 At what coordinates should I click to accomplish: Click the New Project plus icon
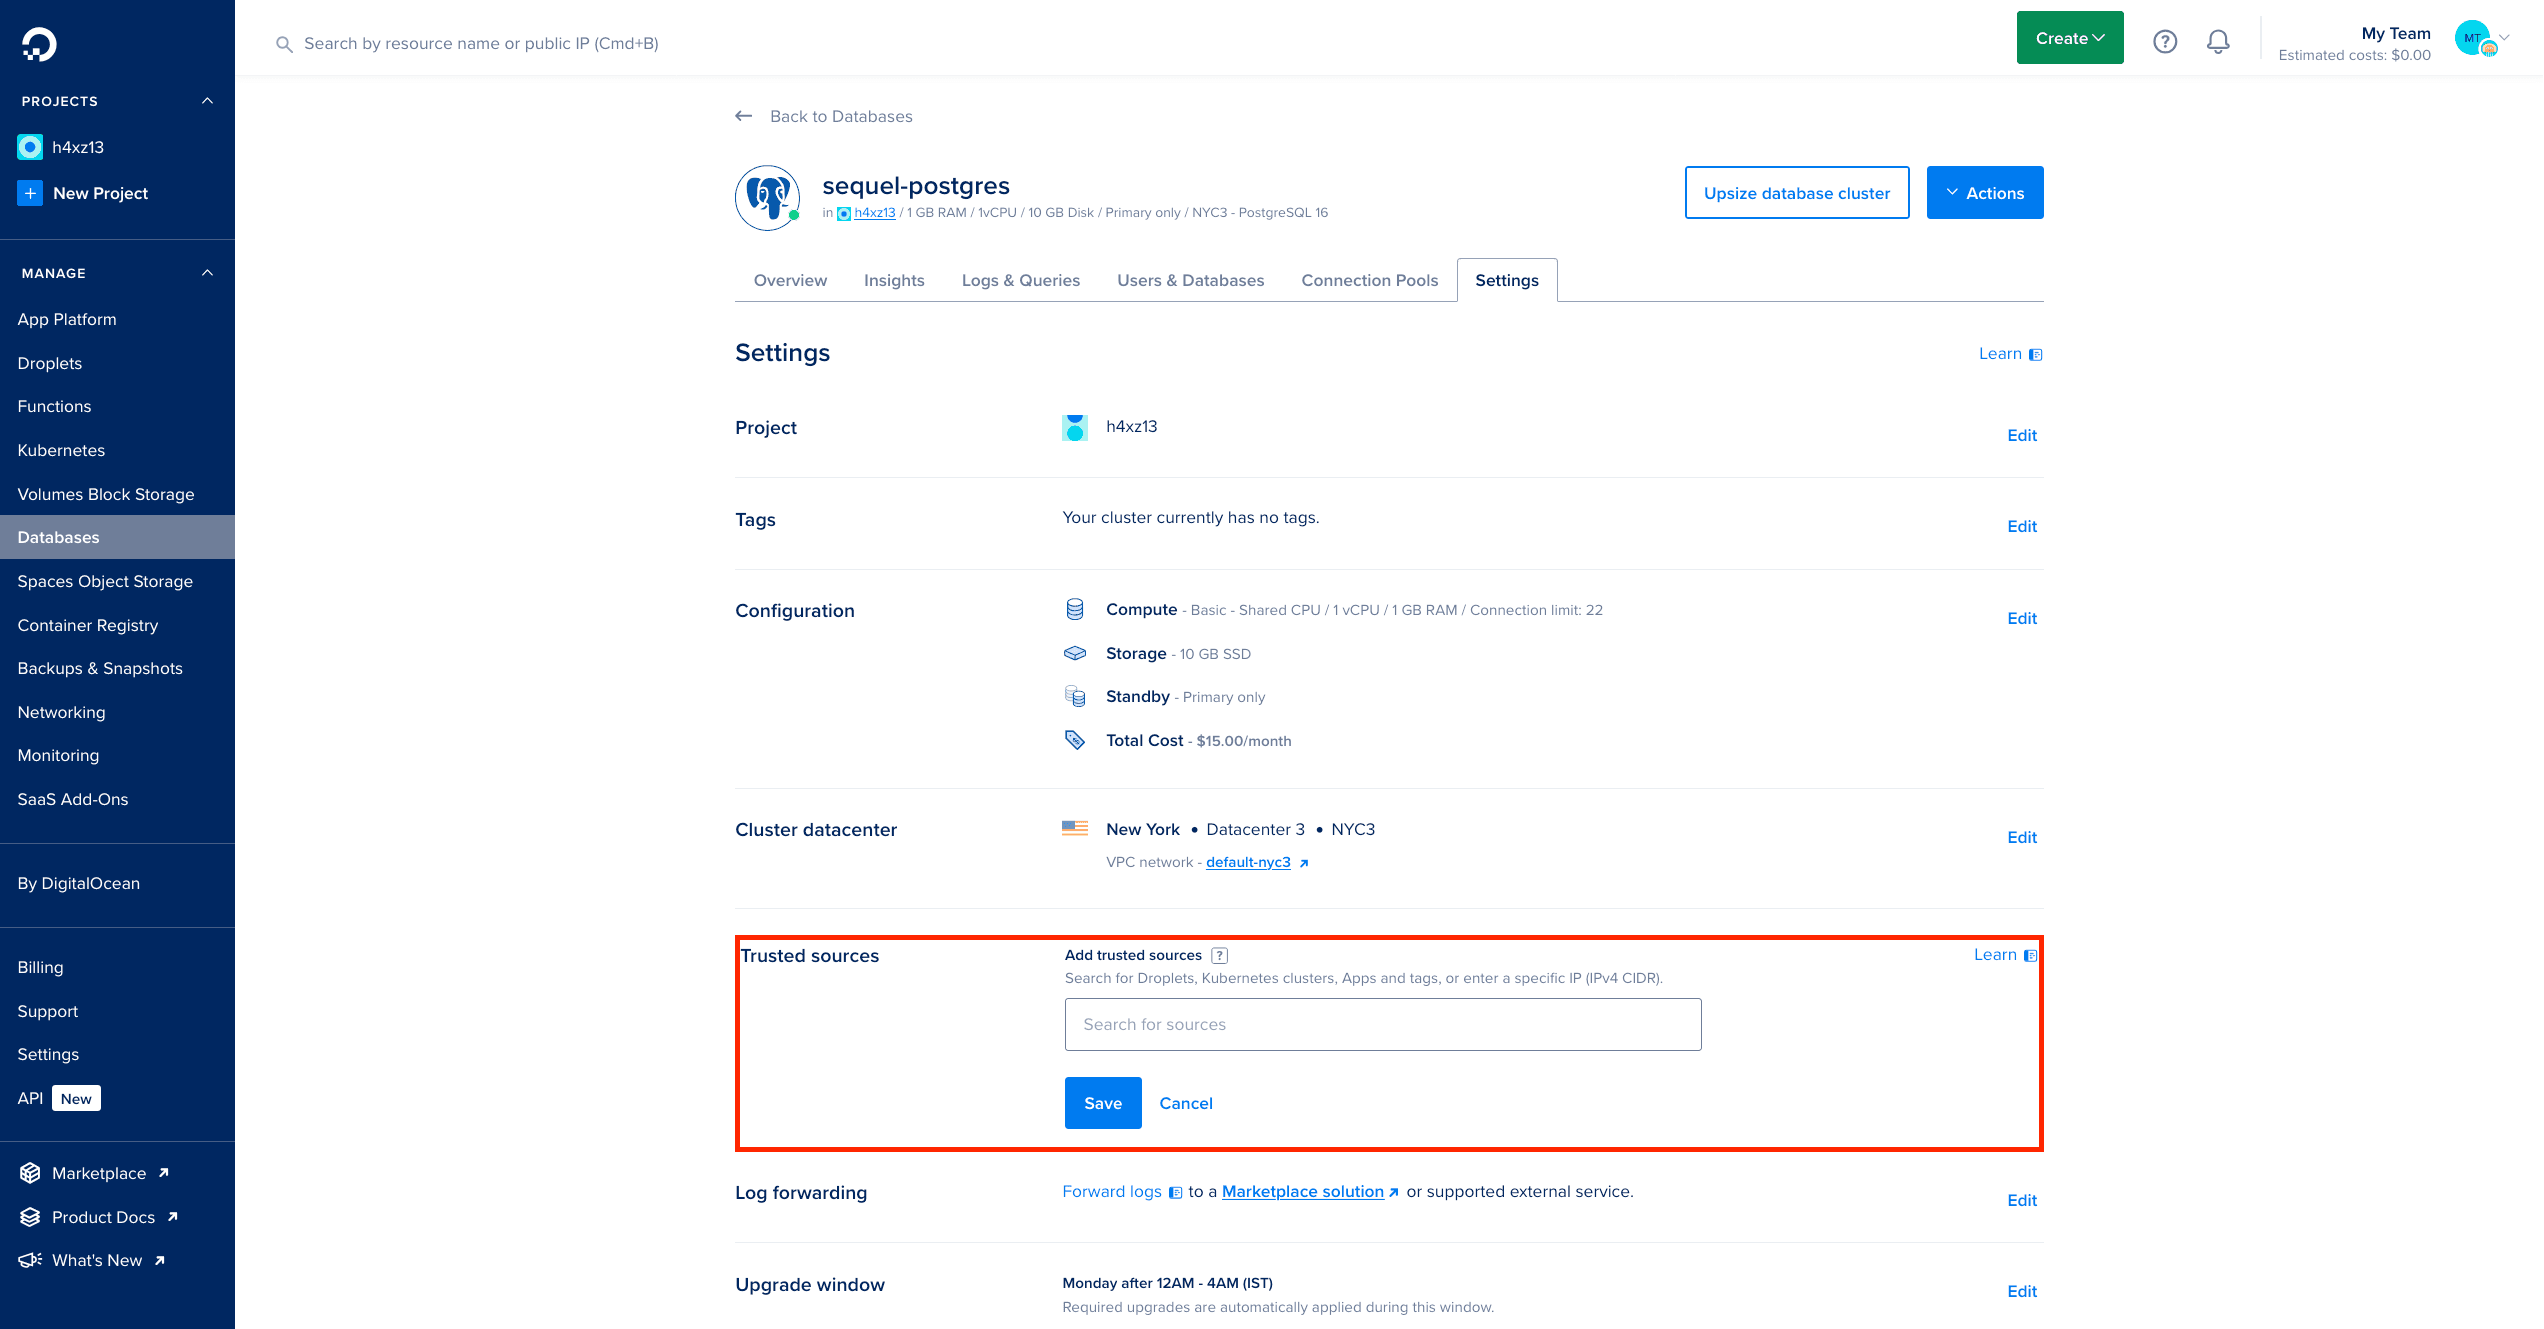point(30,193)
